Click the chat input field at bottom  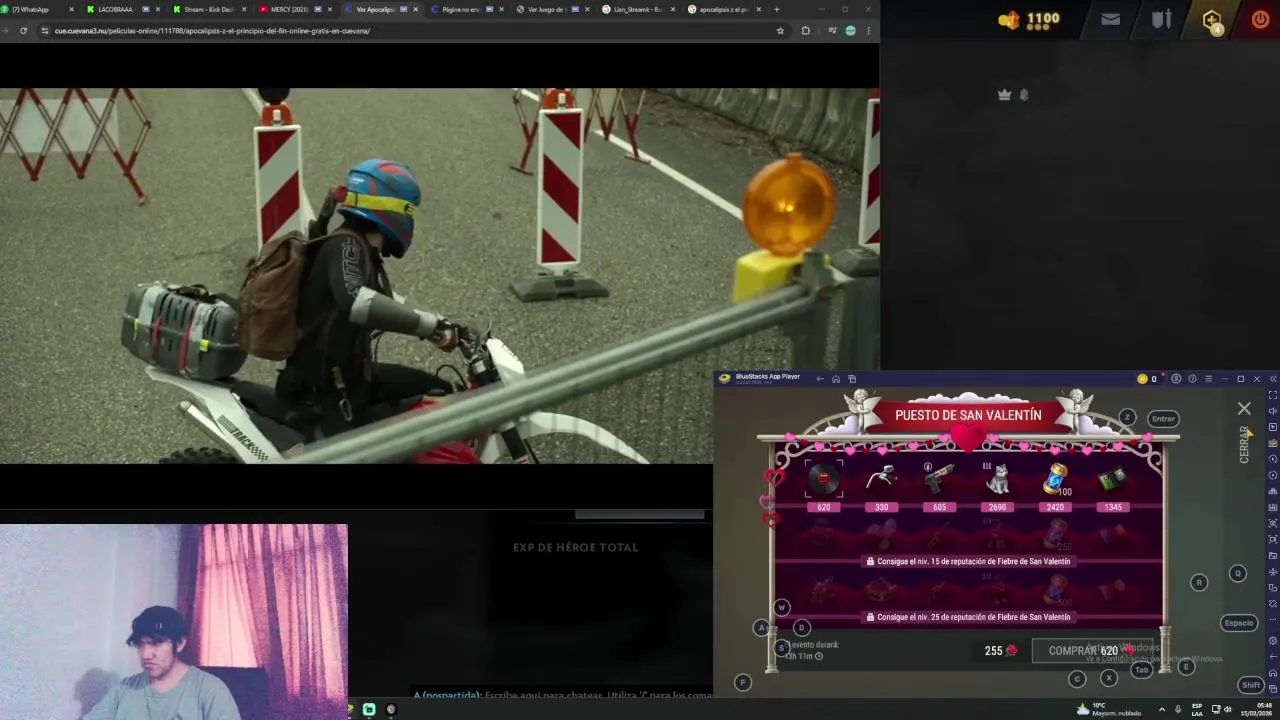563,695
